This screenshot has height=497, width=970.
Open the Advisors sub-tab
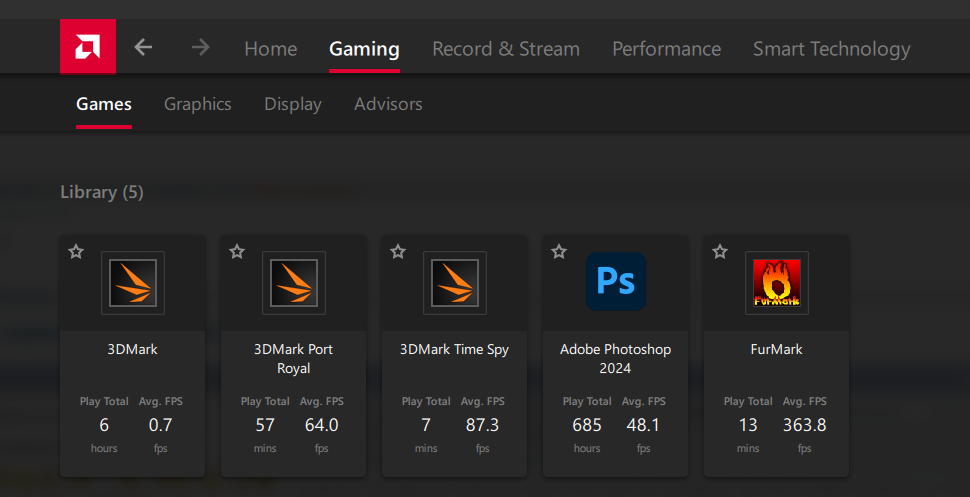[388, 104]
